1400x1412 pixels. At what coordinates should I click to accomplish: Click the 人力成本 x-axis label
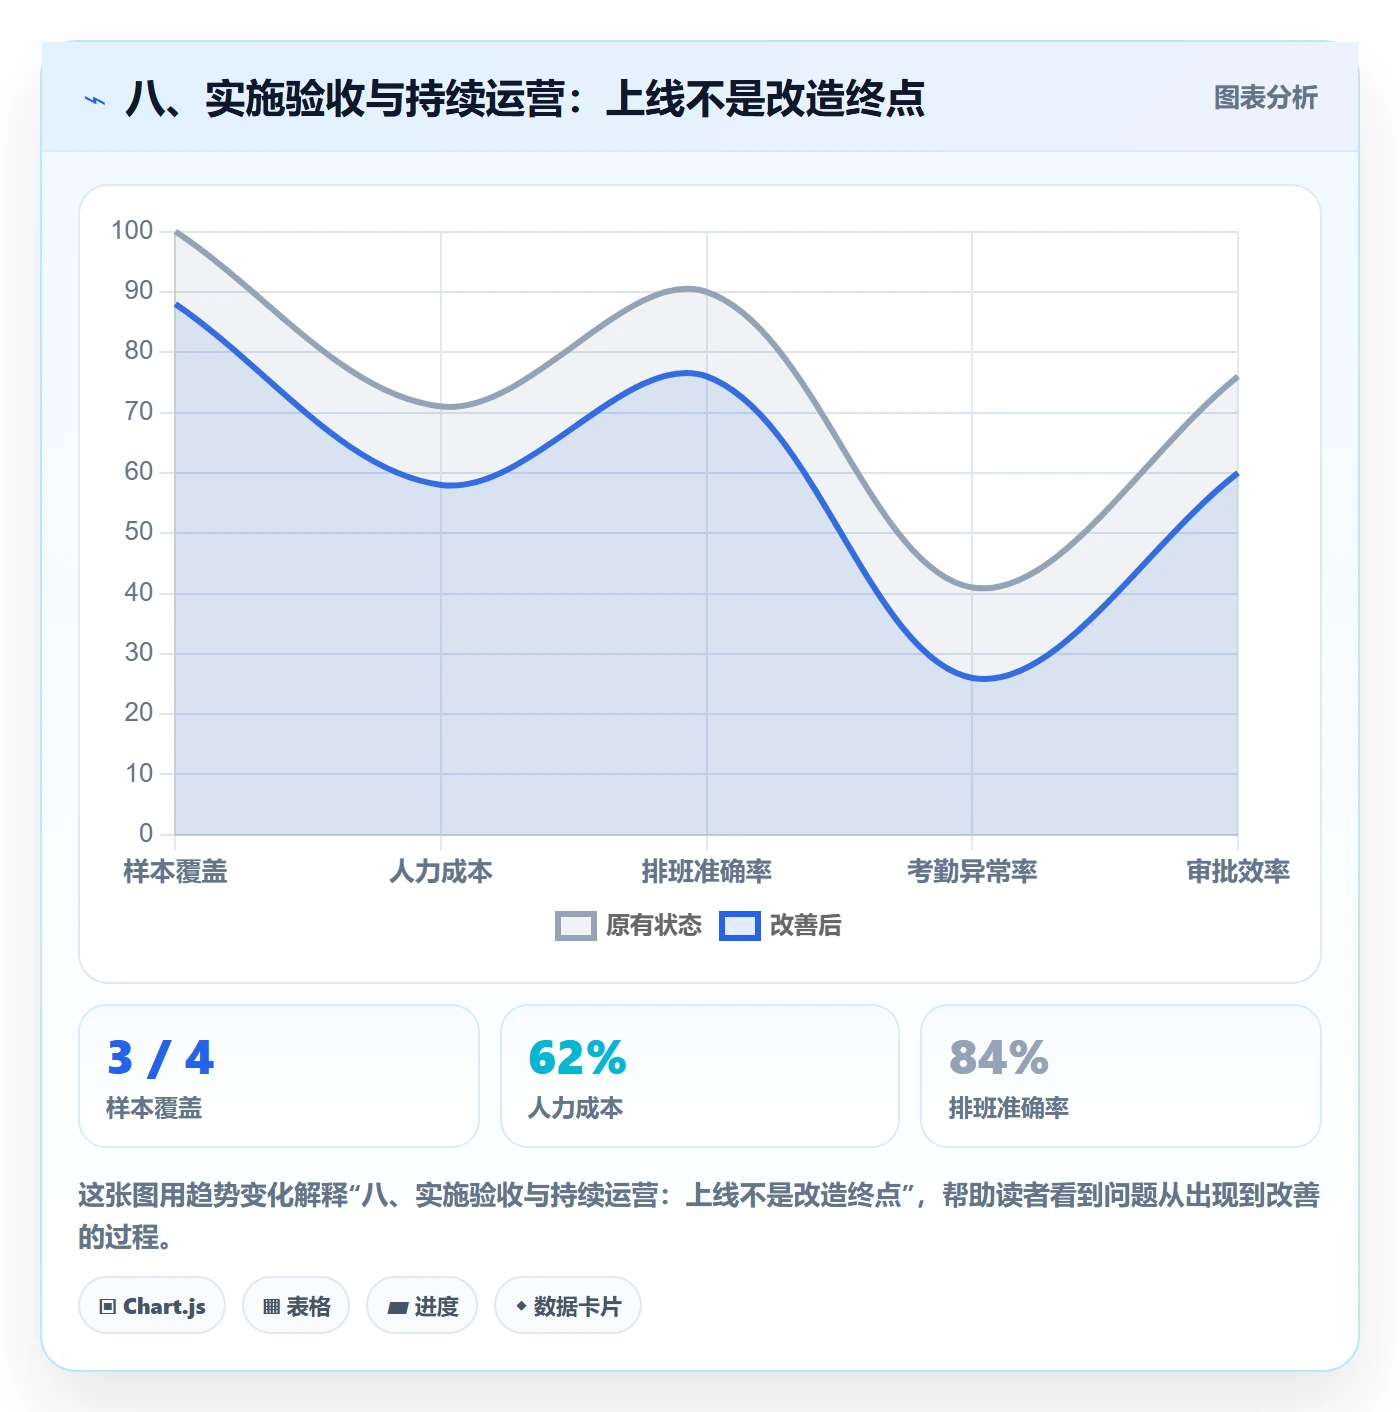441,872
